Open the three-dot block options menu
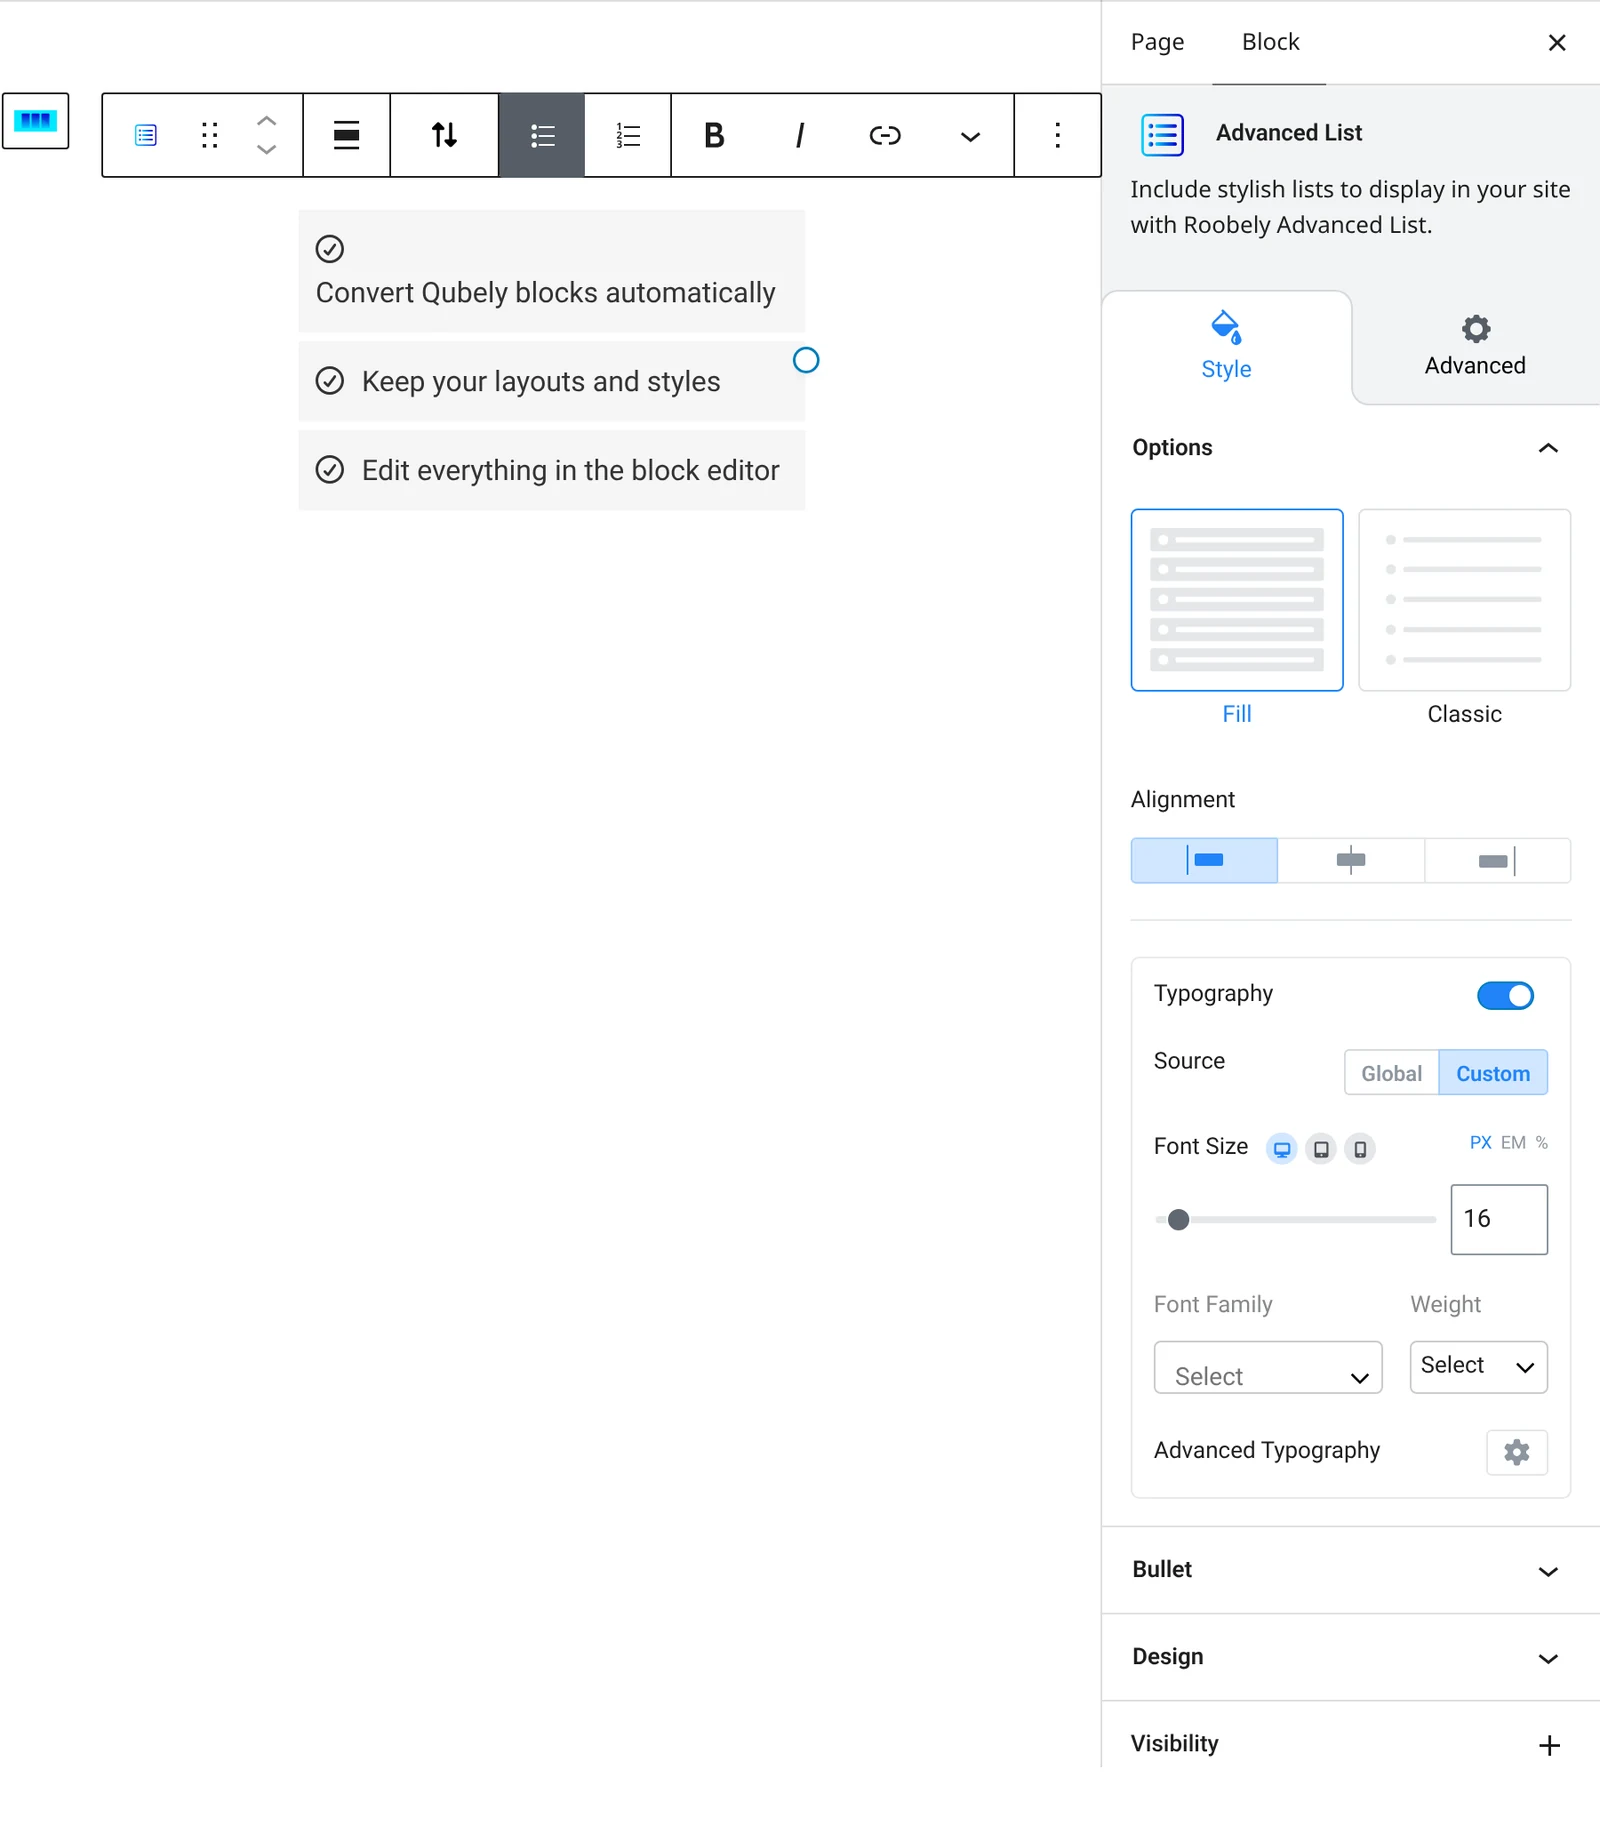This screenshot has height=1826, width=1600. click(1057, 135)
